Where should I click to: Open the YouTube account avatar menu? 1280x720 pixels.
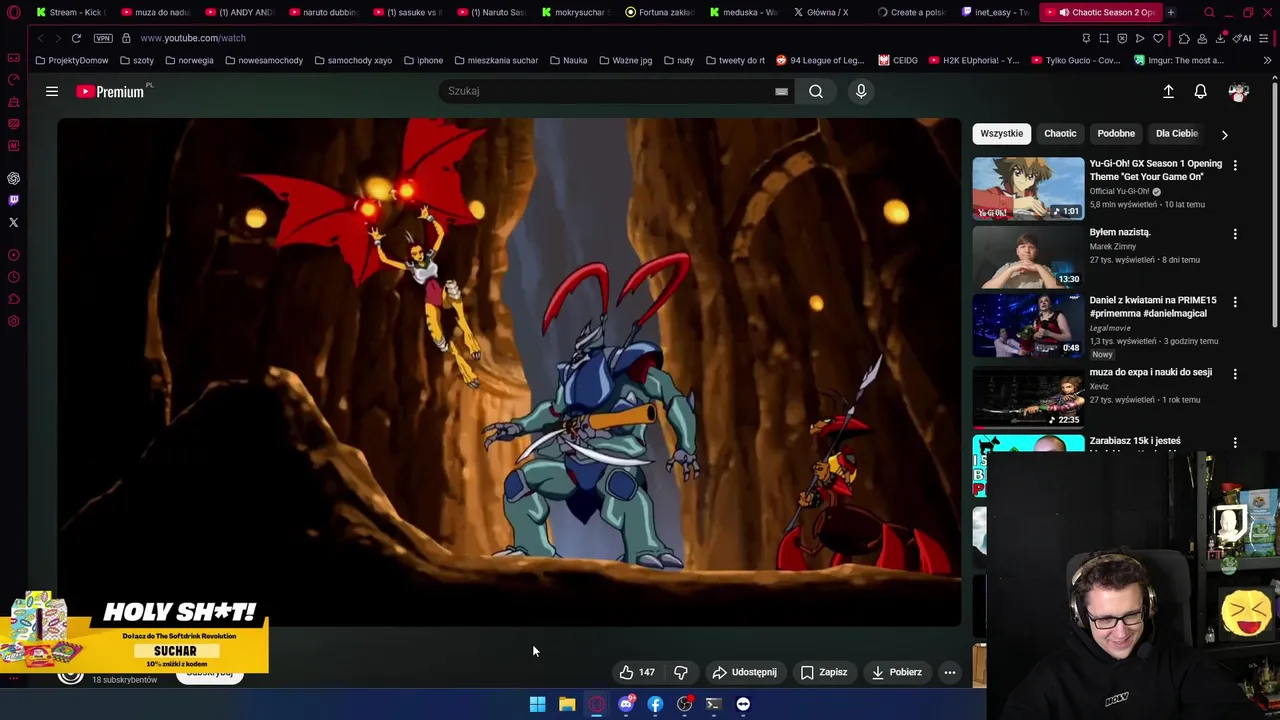pyautogui.click(x=1239, y=91)
